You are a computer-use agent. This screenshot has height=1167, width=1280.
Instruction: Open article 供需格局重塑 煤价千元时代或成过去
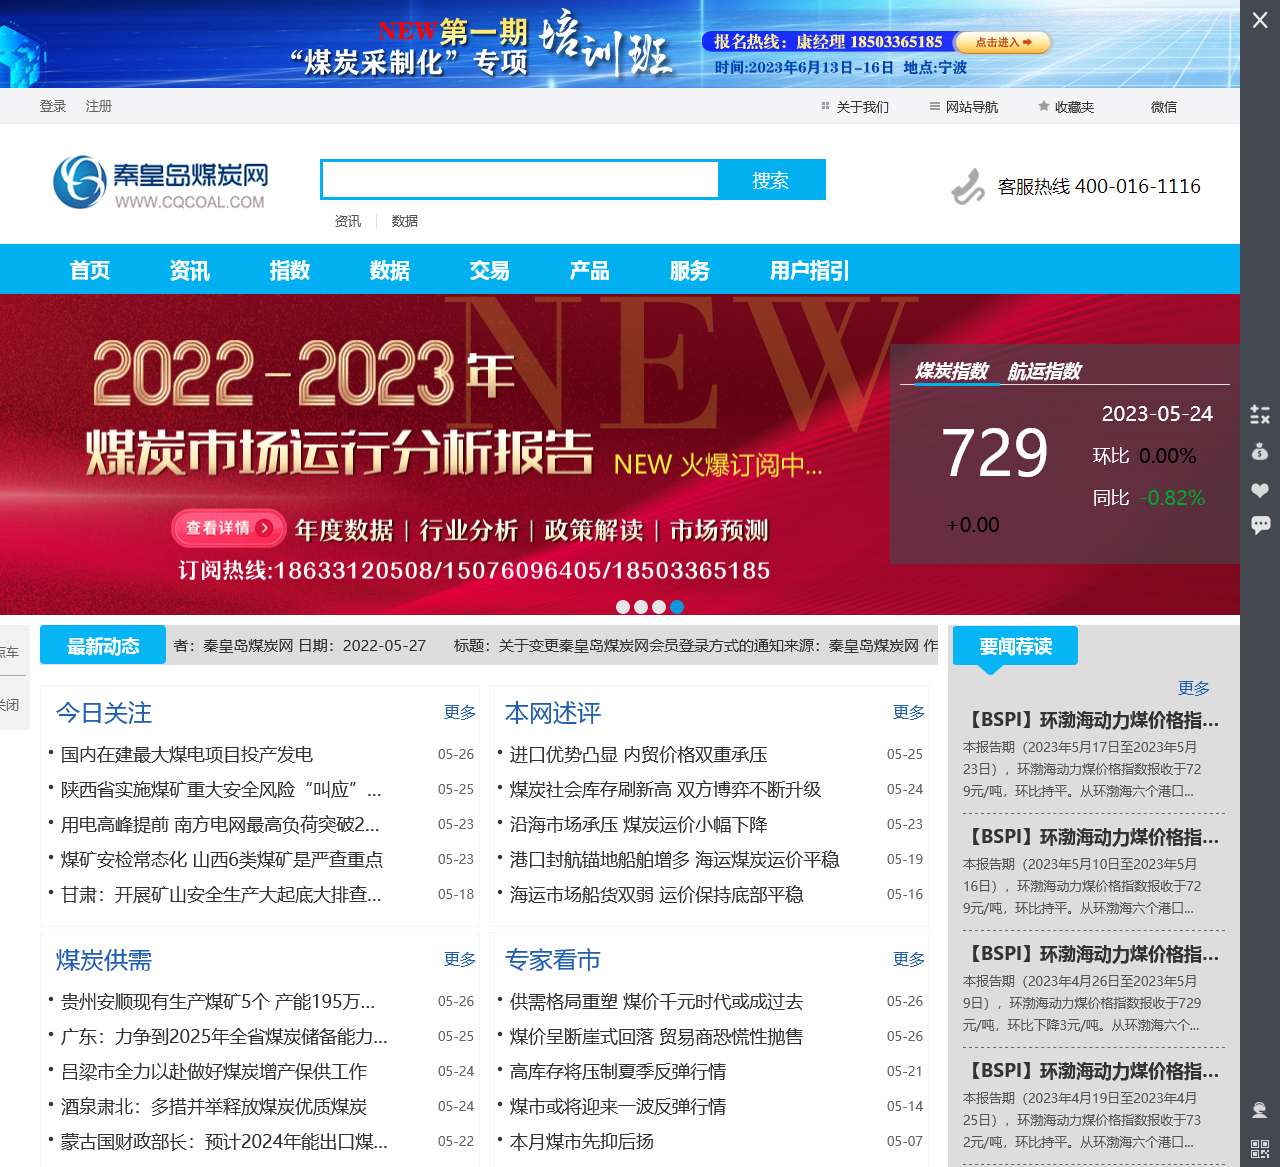pyautogui.click(x=656, y=1002)
